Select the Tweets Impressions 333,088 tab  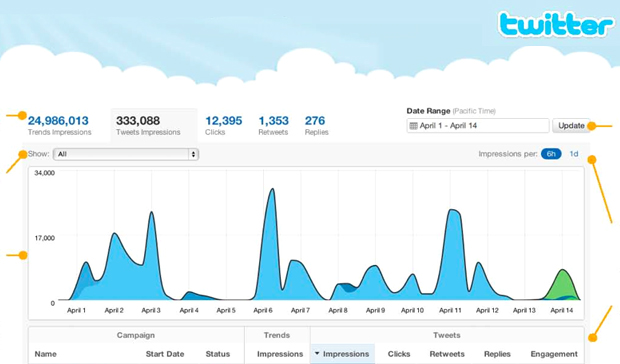point(154,125)
